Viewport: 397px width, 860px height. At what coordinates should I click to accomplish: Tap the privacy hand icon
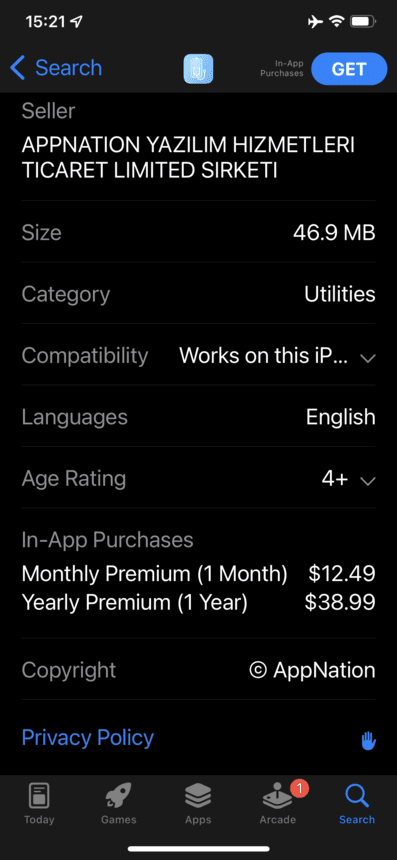click(x=368, y=741)
